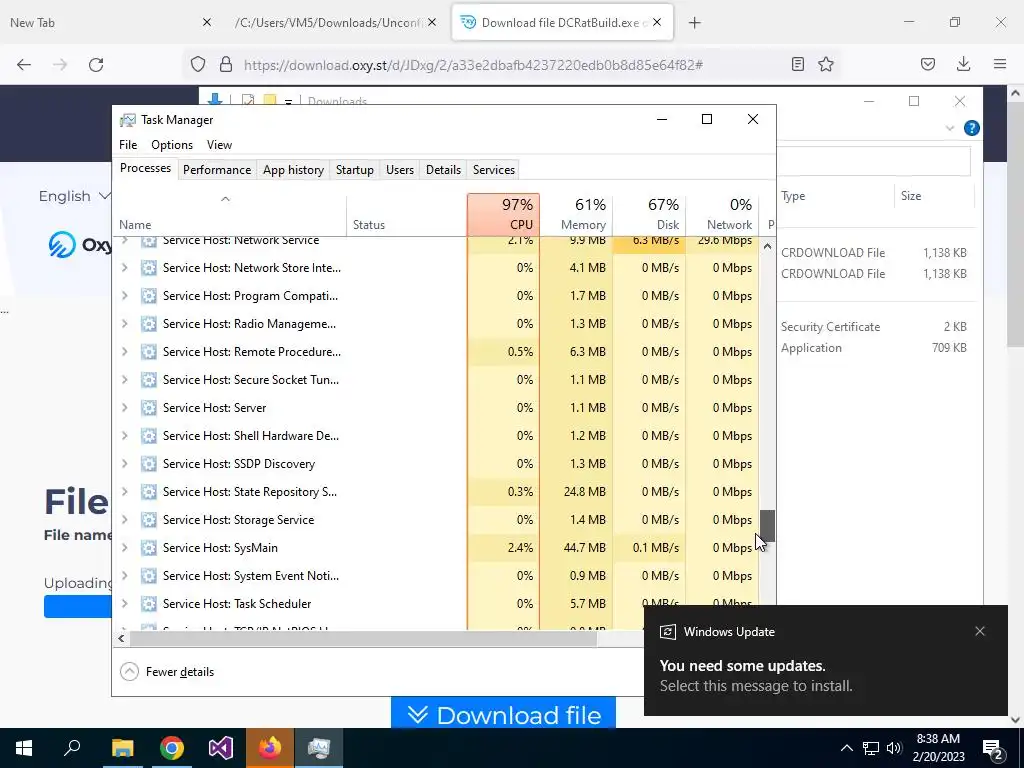Expand Service Host: Remote Procedure row
This screenshot has width=1024, height=768.
[124, 352]
